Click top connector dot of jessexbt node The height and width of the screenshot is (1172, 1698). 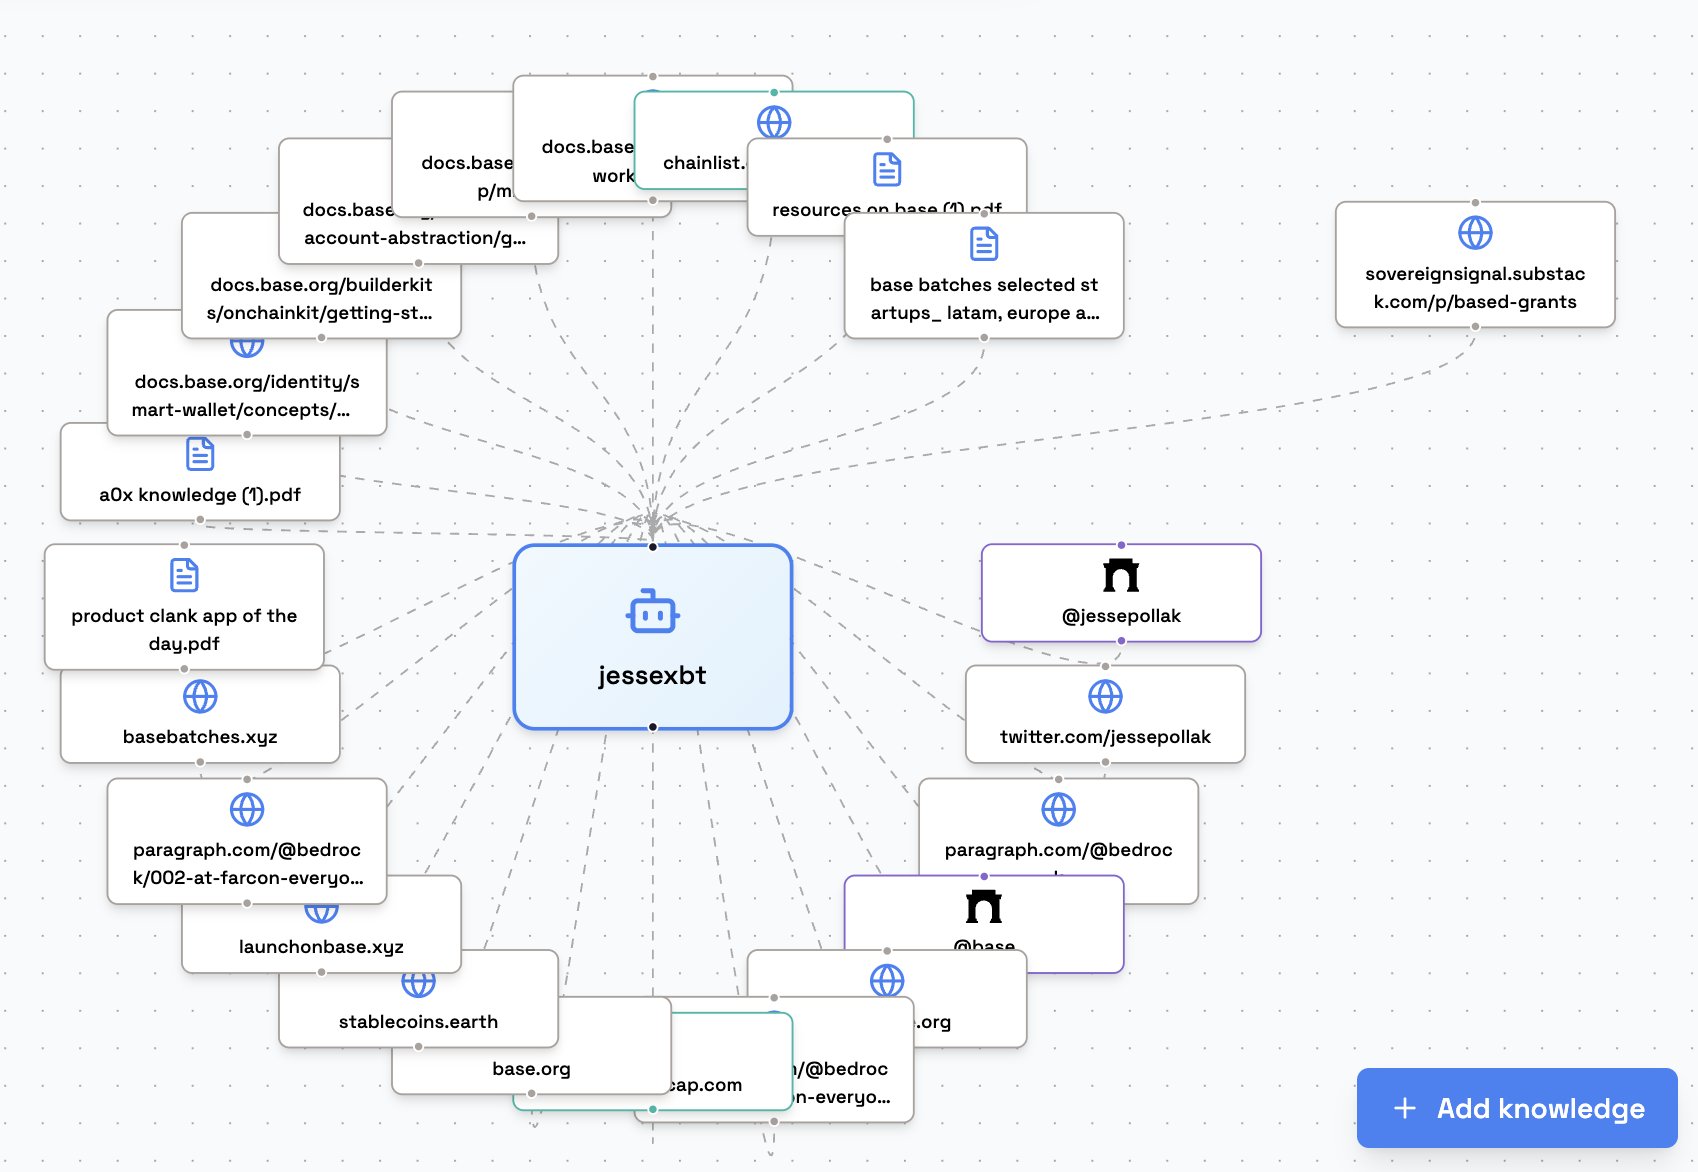pyautogui.click(x=652, y=547)
